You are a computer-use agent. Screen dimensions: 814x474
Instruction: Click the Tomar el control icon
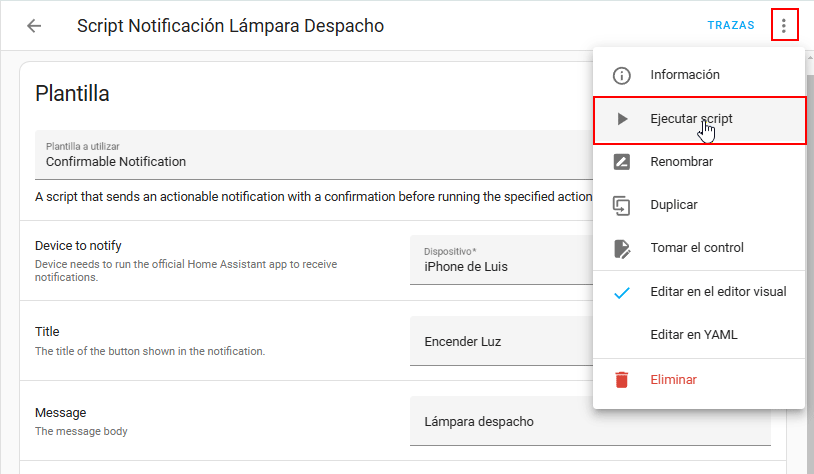[x=622, y=248]
